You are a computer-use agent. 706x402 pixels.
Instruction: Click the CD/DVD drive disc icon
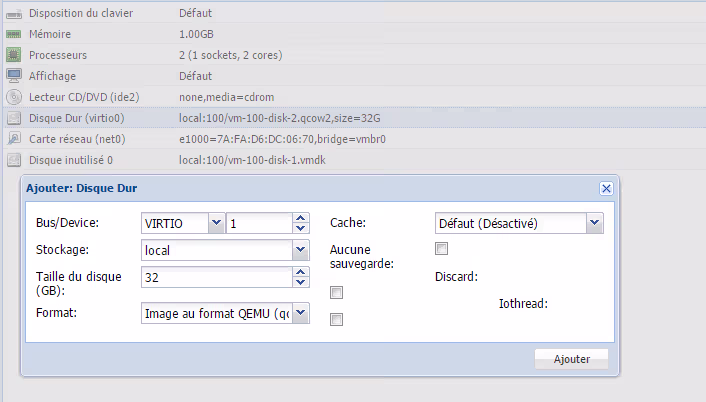[x=14, y=97]
